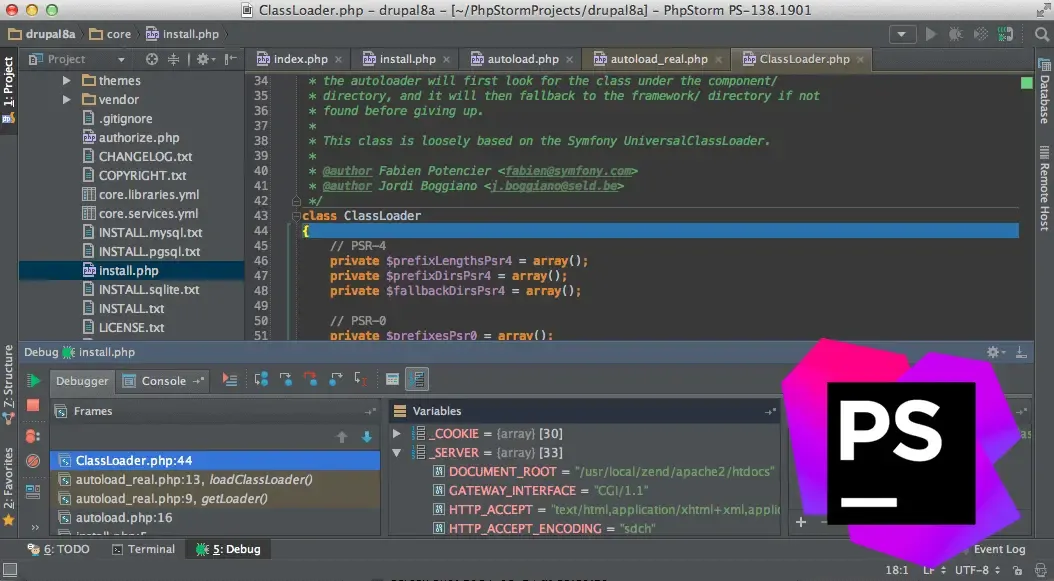Change UTF-8 file encoding in status bar
Screen dimensions: 1054x581
click(977, 570)
